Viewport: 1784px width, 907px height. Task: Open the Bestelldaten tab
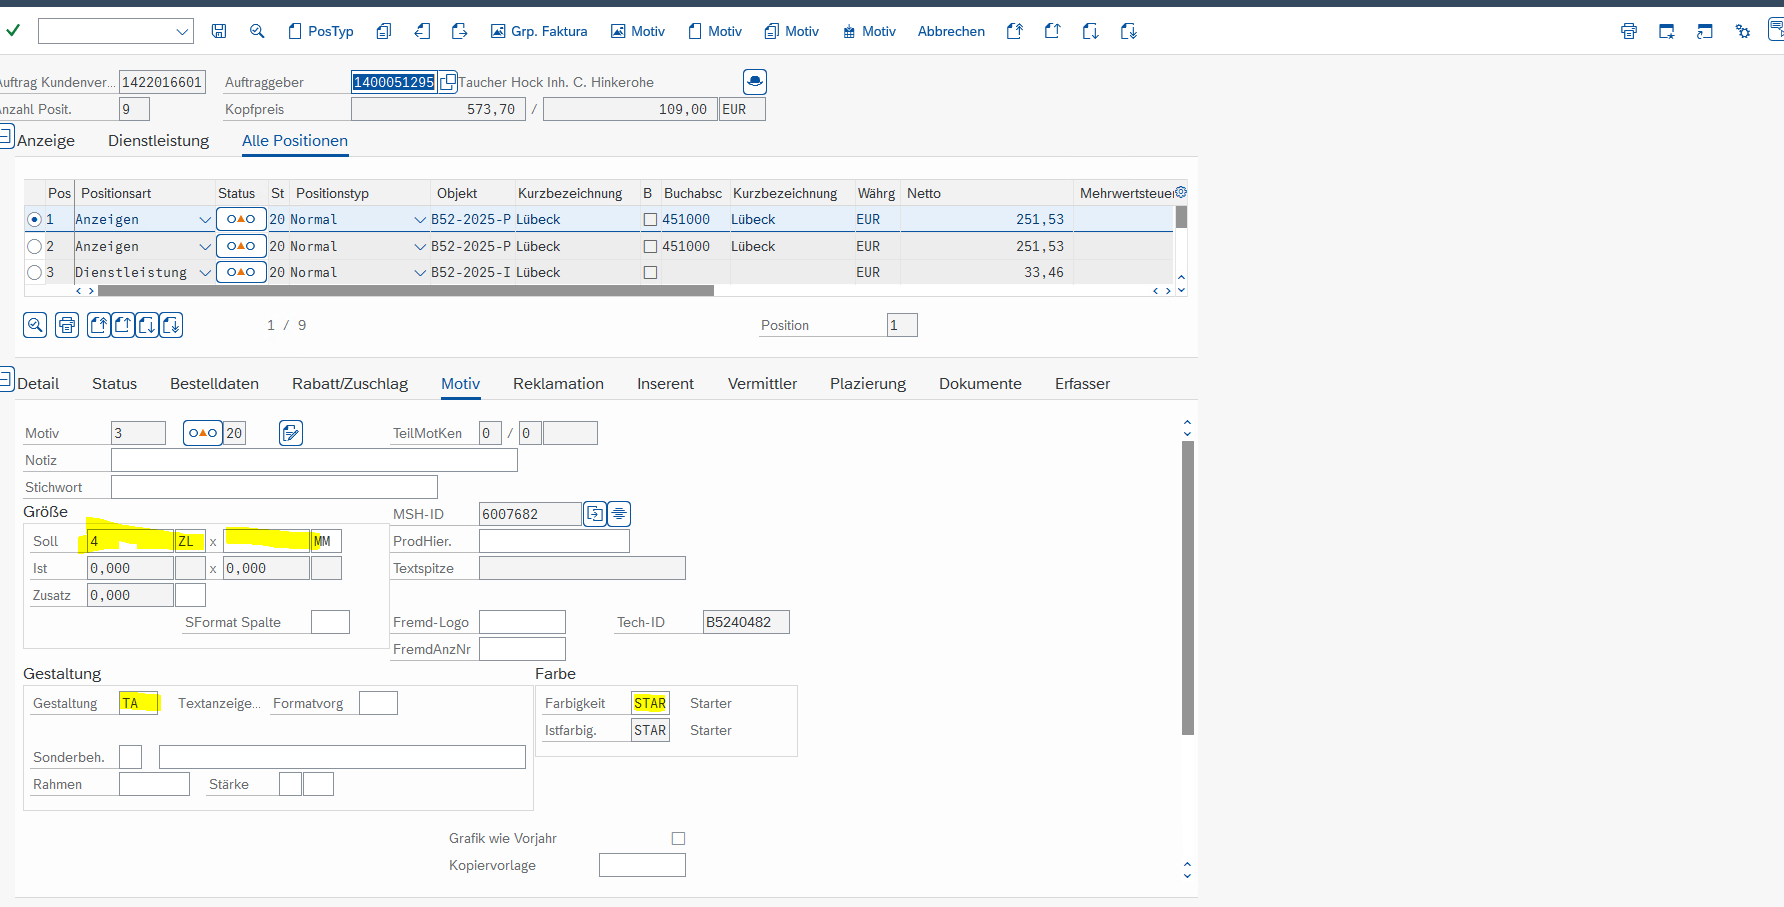[214, 384]
